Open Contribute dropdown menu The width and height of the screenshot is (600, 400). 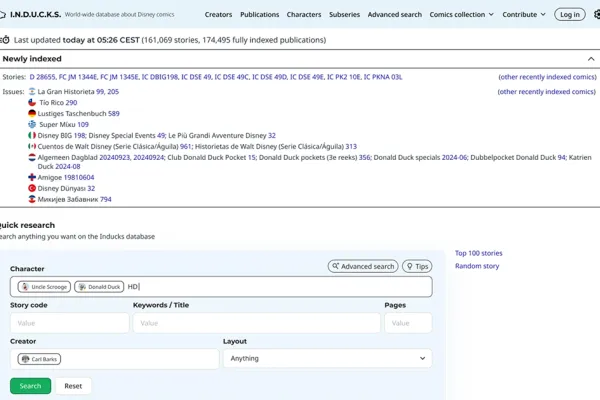[524, 15]
